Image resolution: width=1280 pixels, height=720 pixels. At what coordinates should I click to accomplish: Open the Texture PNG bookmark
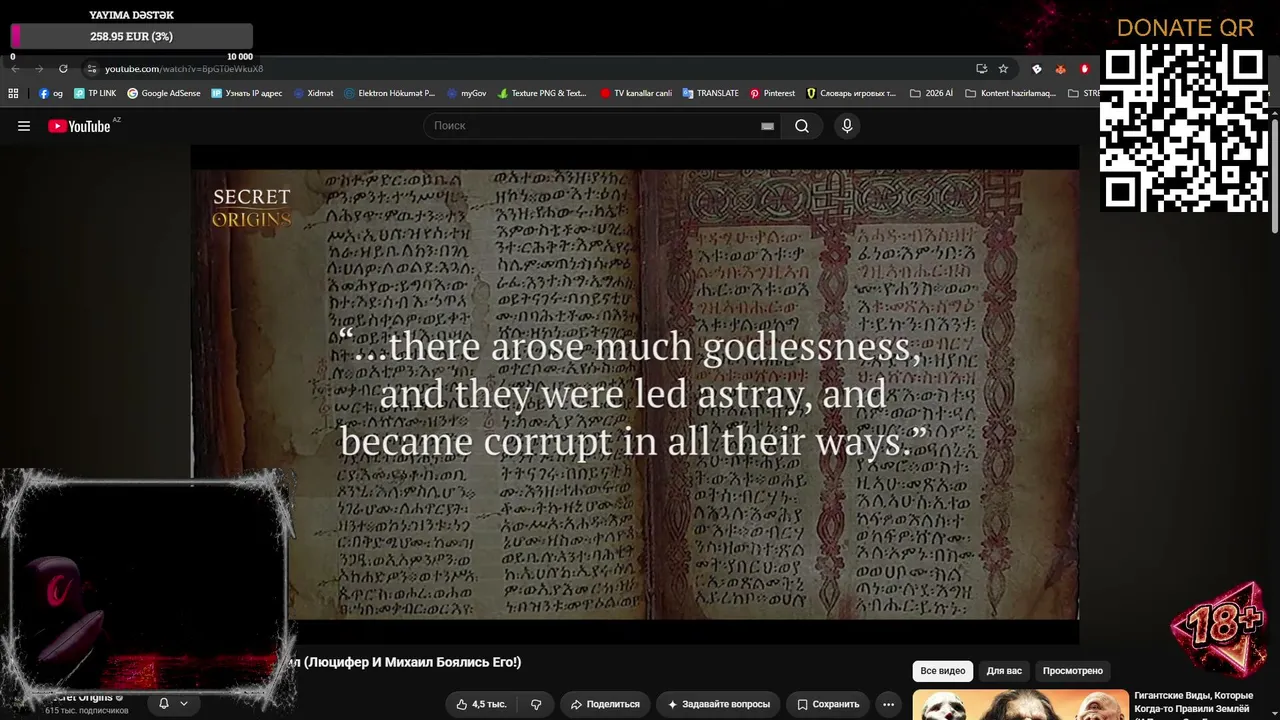[542, 93]
